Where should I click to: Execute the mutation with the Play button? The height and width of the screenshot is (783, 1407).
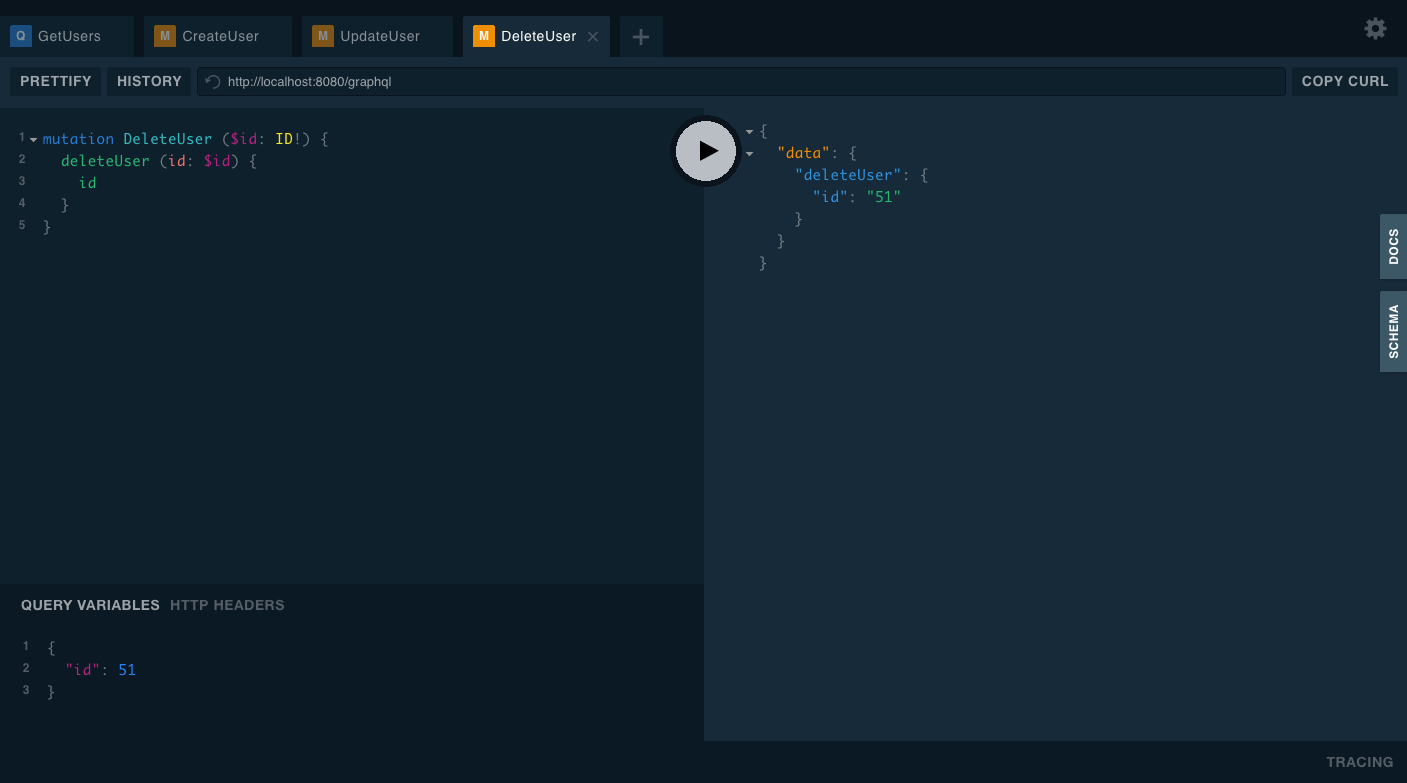pyautogui.click(x=705, y=150)
